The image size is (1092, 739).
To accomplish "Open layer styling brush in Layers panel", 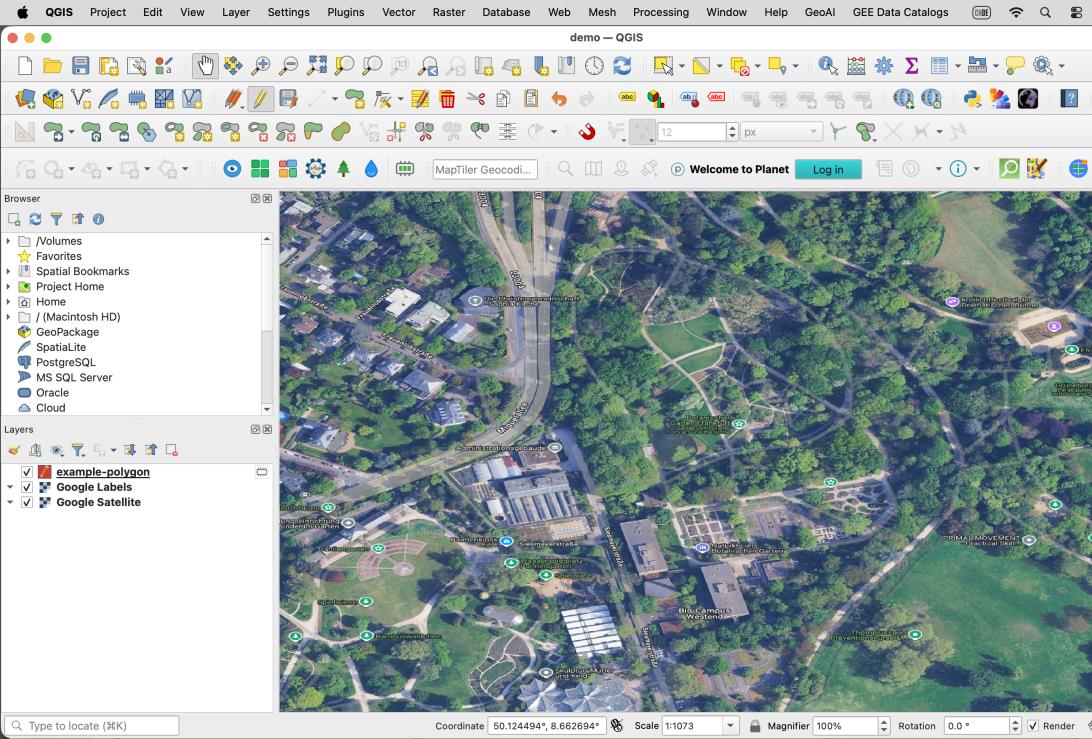I will click(x=14, y=451).
